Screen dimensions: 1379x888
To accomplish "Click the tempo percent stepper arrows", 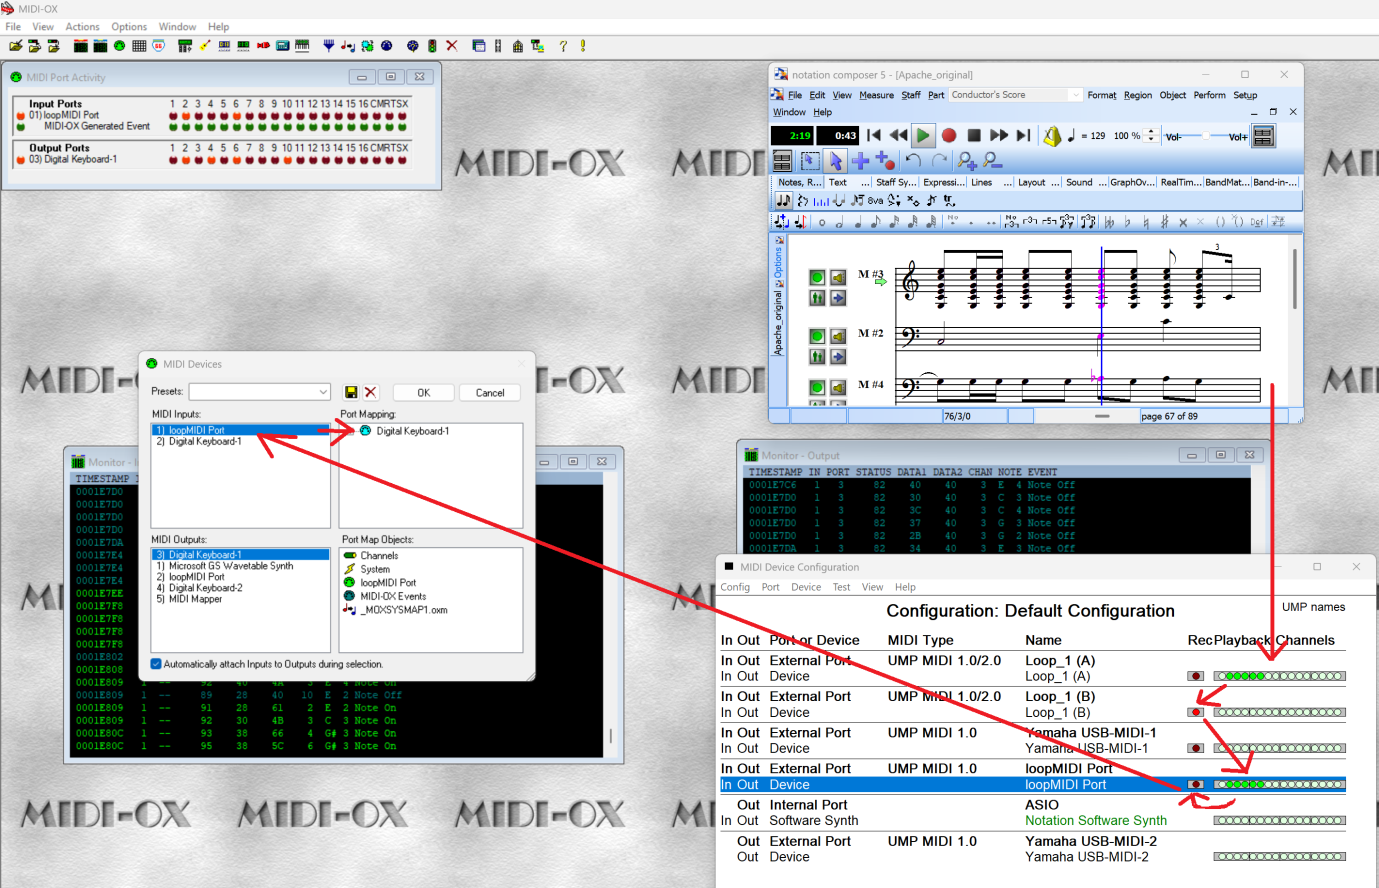I will click(x=1151, y=135).
